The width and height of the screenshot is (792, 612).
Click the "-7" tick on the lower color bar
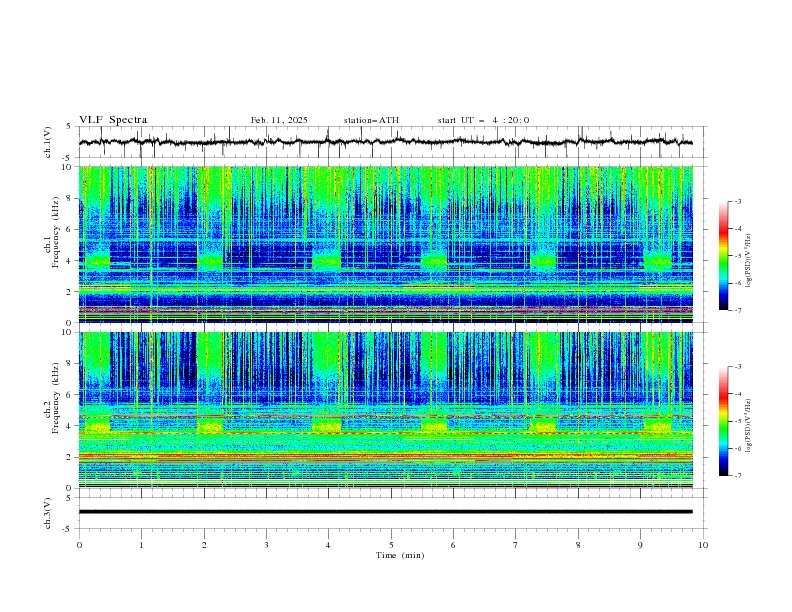(x=737, y=475)
